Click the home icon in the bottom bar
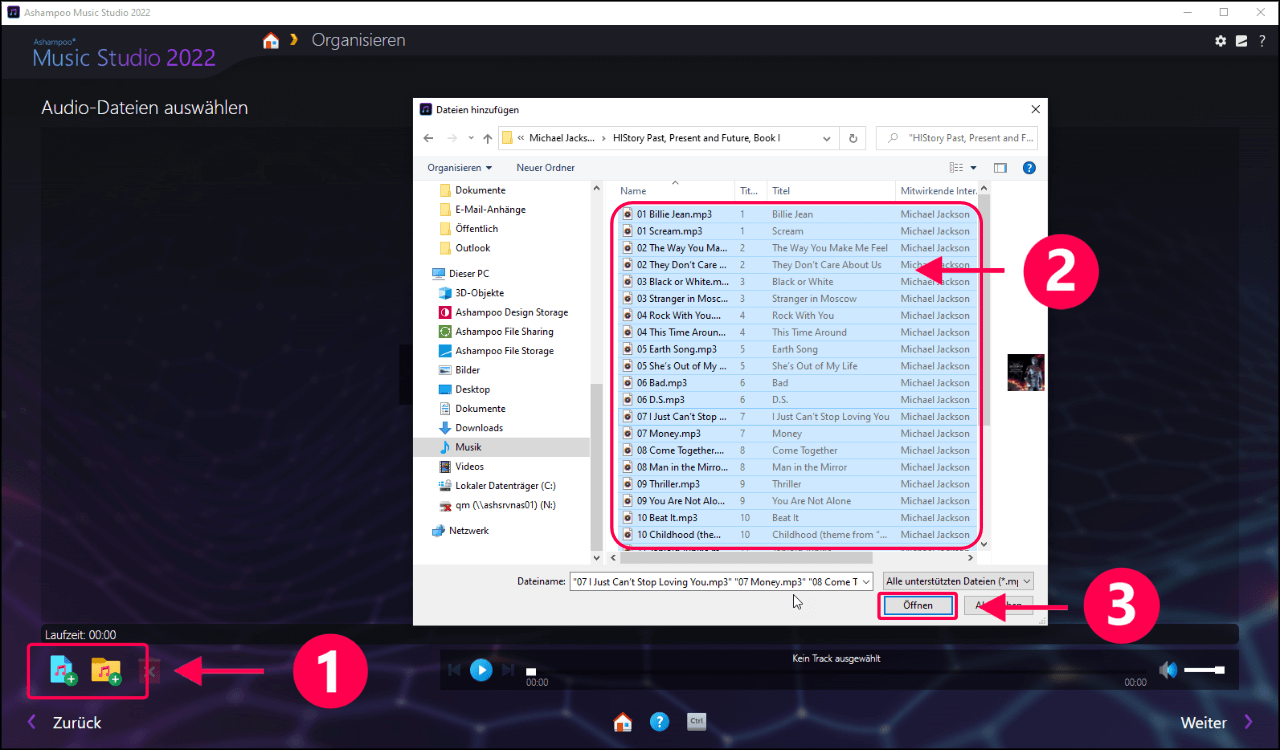This screenshot has height=750, width=1280. [x=623, y=721]
